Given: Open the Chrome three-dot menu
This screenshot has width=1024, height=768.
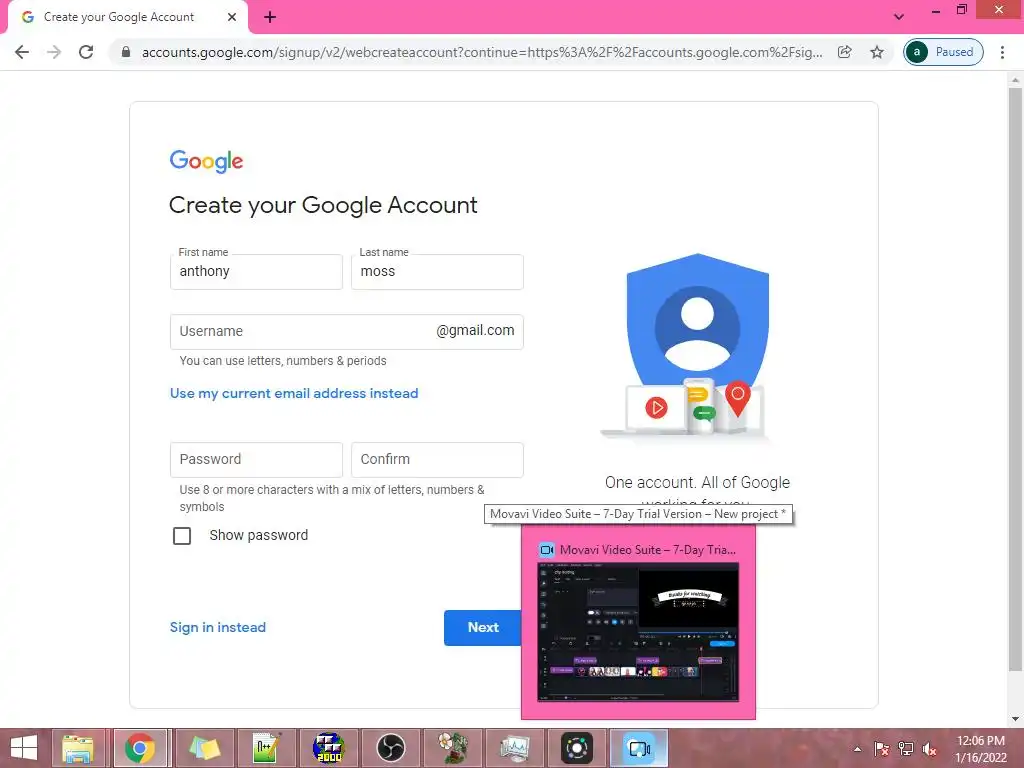Looking at the screenshot, I should coord(1002,52).
